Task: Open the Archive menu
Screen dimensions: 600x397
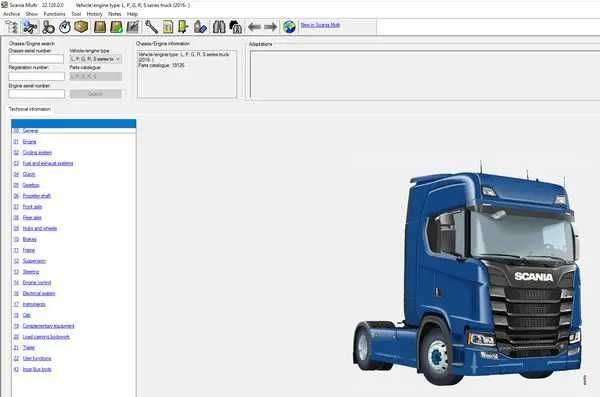Action: 11,14
